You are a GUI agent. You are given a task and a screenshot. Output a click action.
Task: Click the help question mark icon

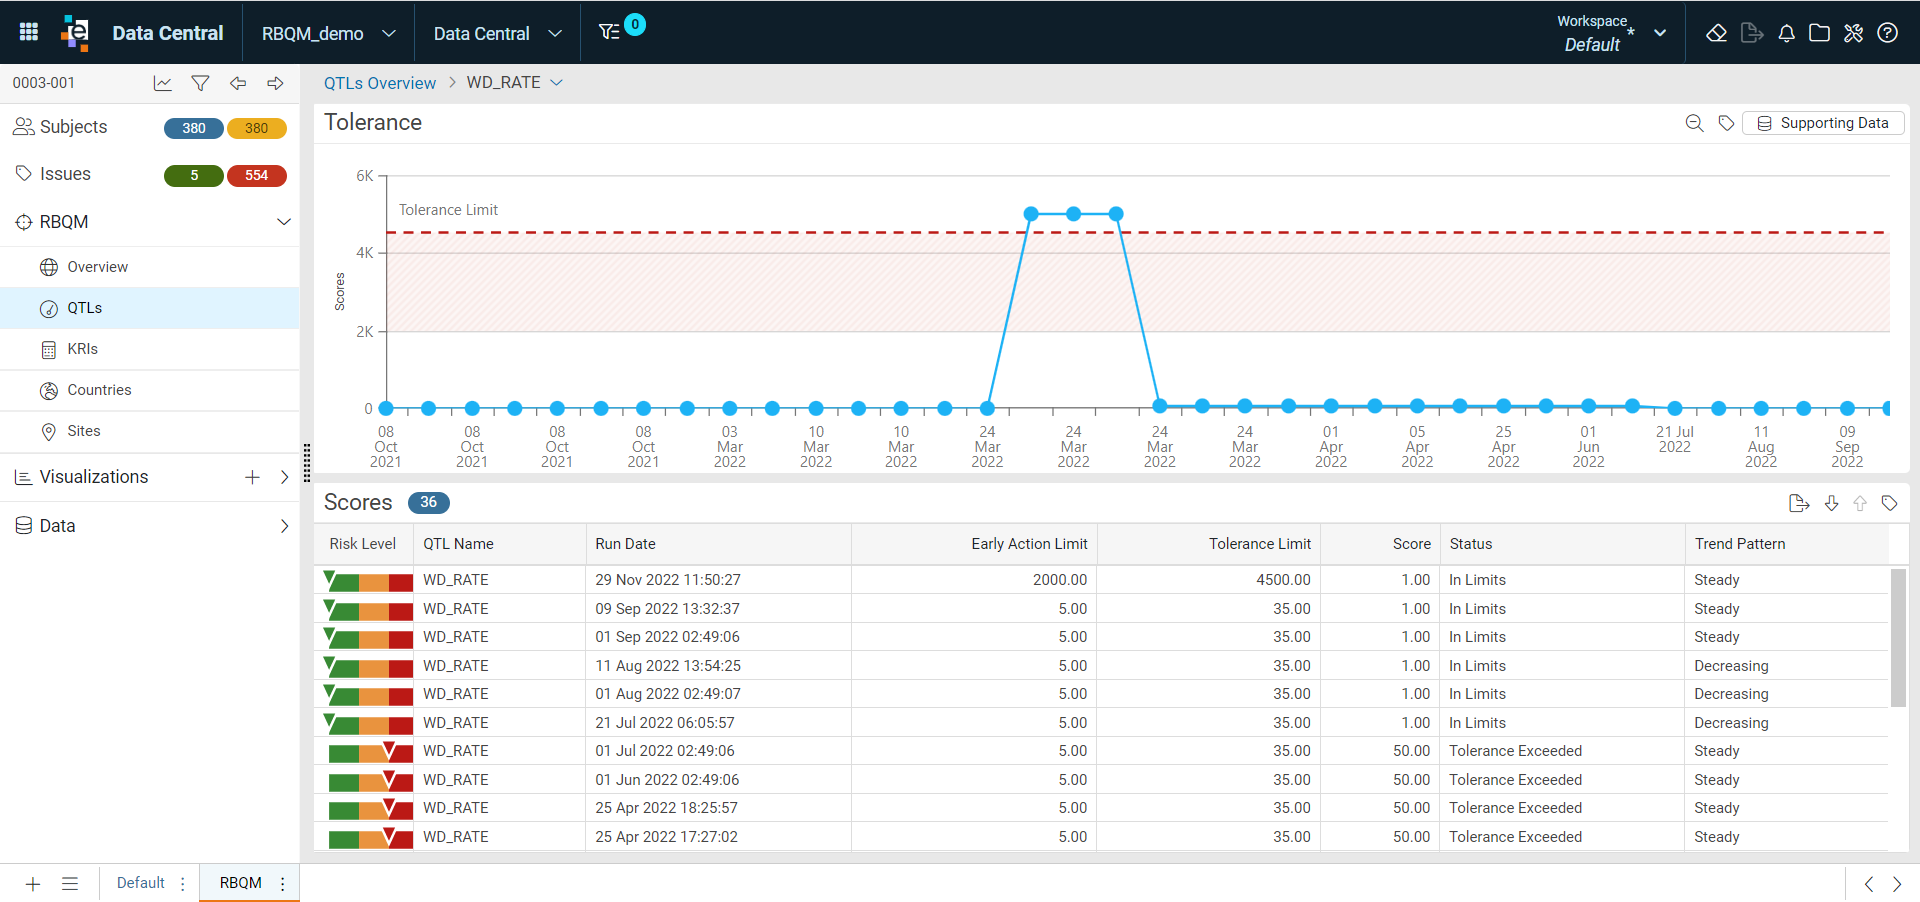click(x=1887, y=33)
